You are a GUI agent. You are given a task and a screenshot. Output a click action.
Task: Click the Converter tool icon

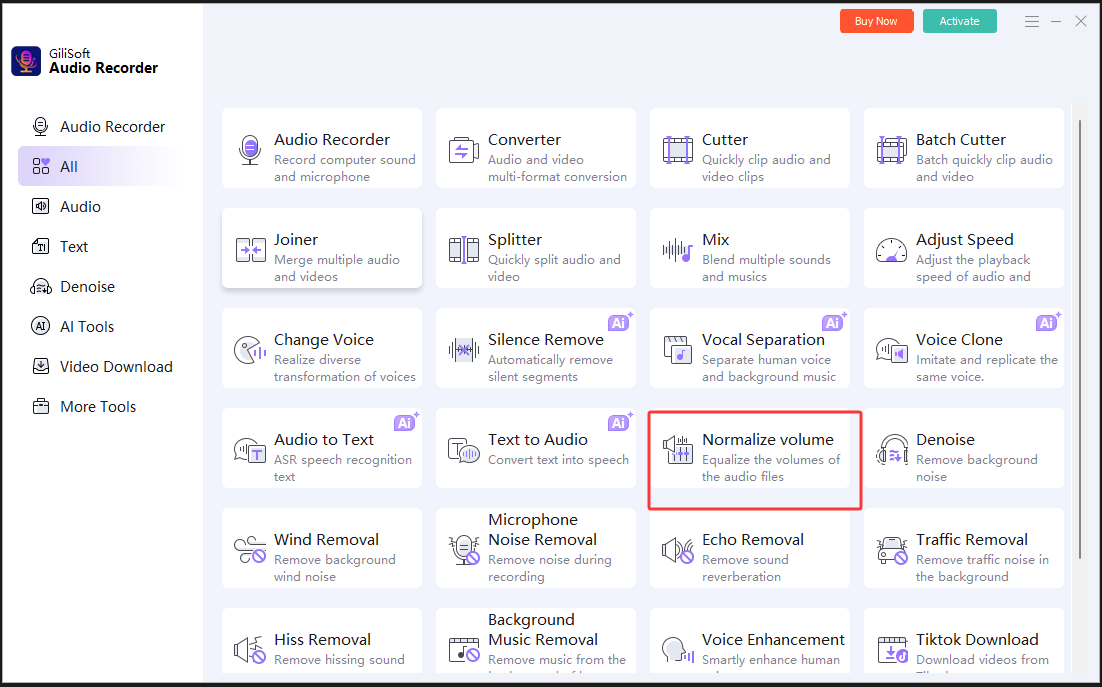464,150
